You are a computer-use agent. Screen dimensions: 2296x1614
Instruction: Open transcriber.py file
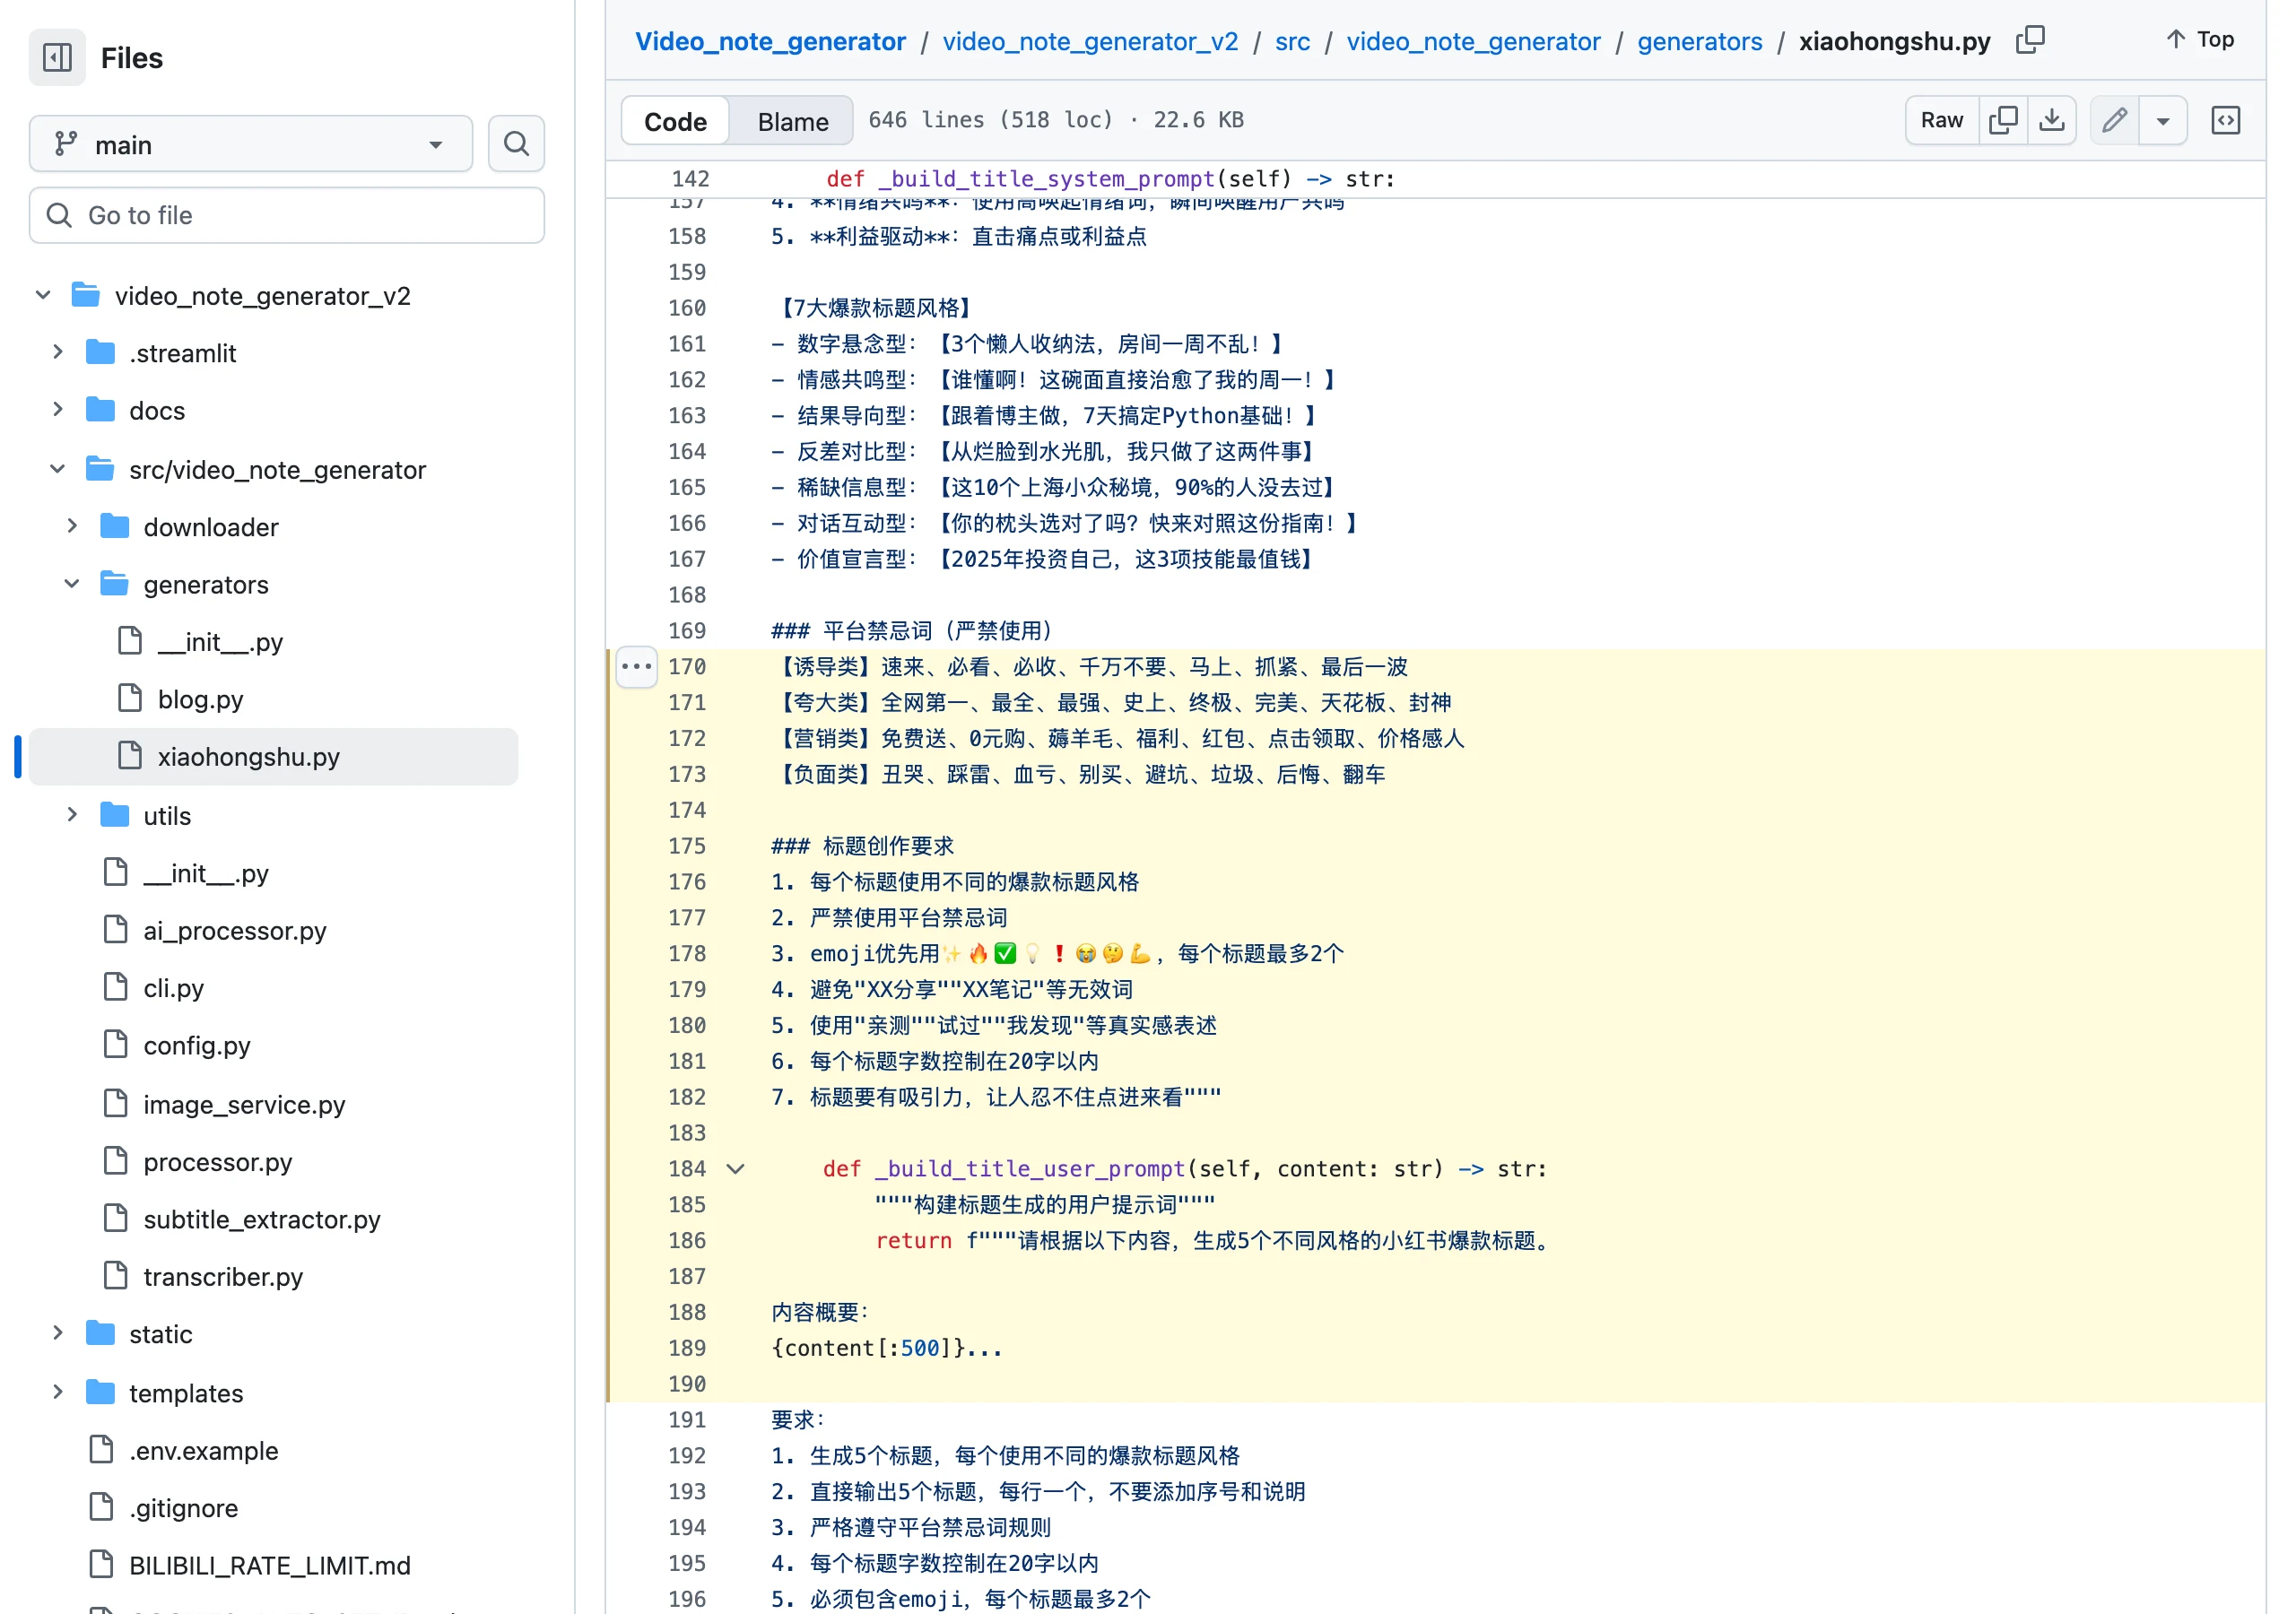[222, 1277]
